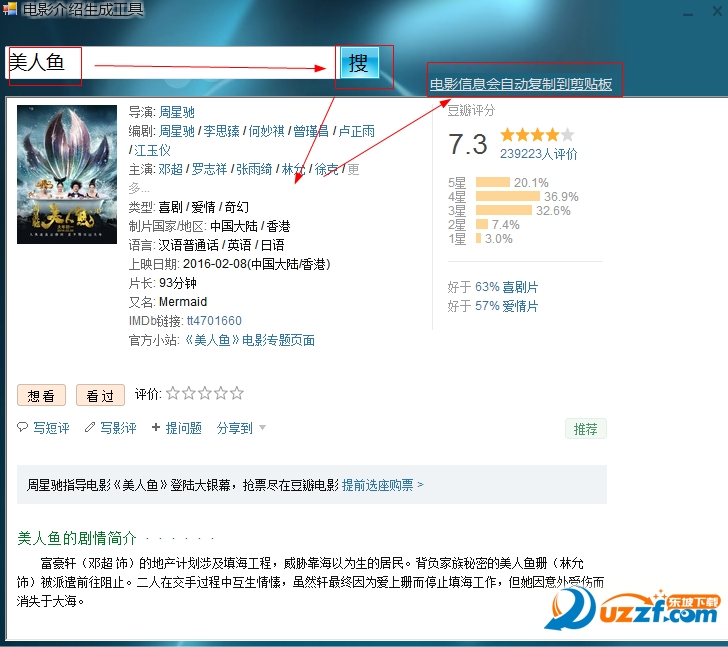
Task: Click the 推荐 recommend button
Action: pos(585,429)
